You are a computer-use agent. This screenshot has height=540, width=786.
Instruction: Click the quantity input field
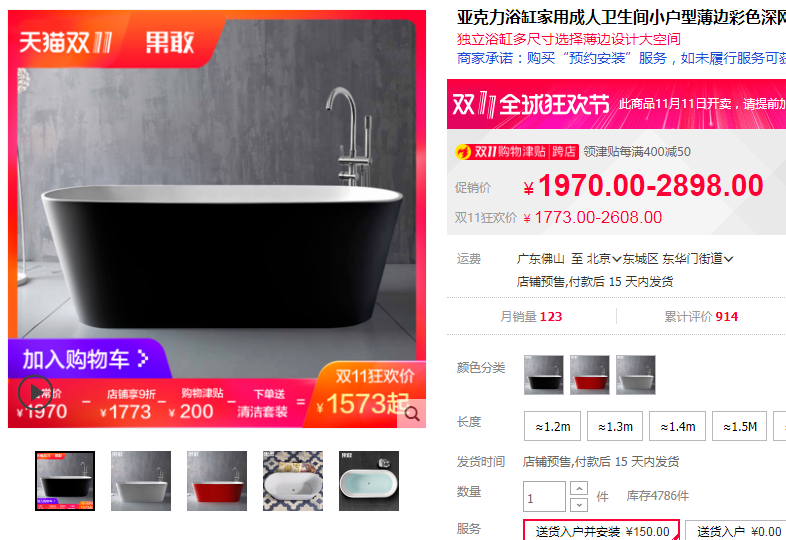click(544, 496)
